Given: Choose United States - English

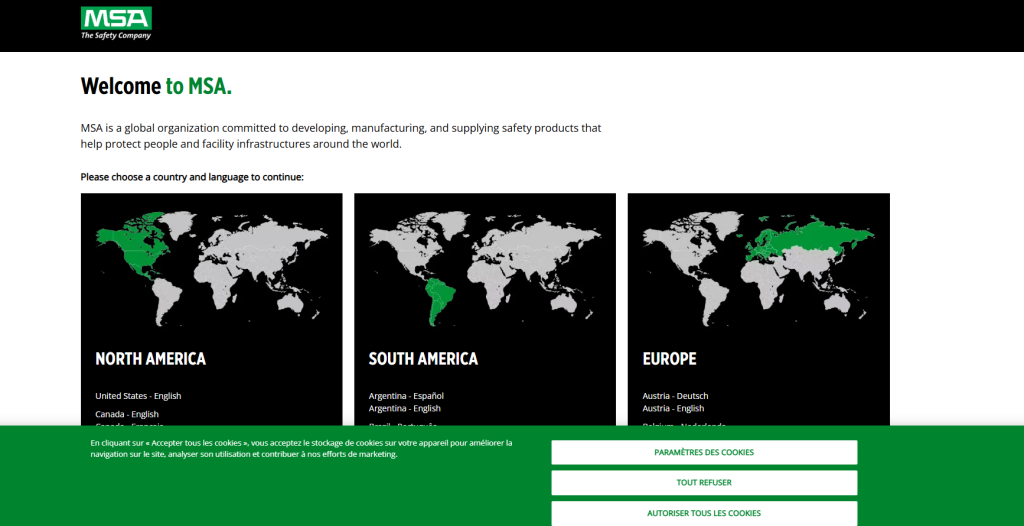Looking at the screenshot, I should (x=138, y=396).
